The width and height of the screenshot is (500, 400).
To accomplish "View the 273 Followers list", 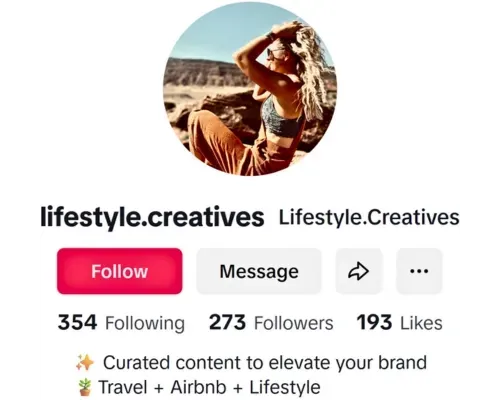I will (271, 323).
